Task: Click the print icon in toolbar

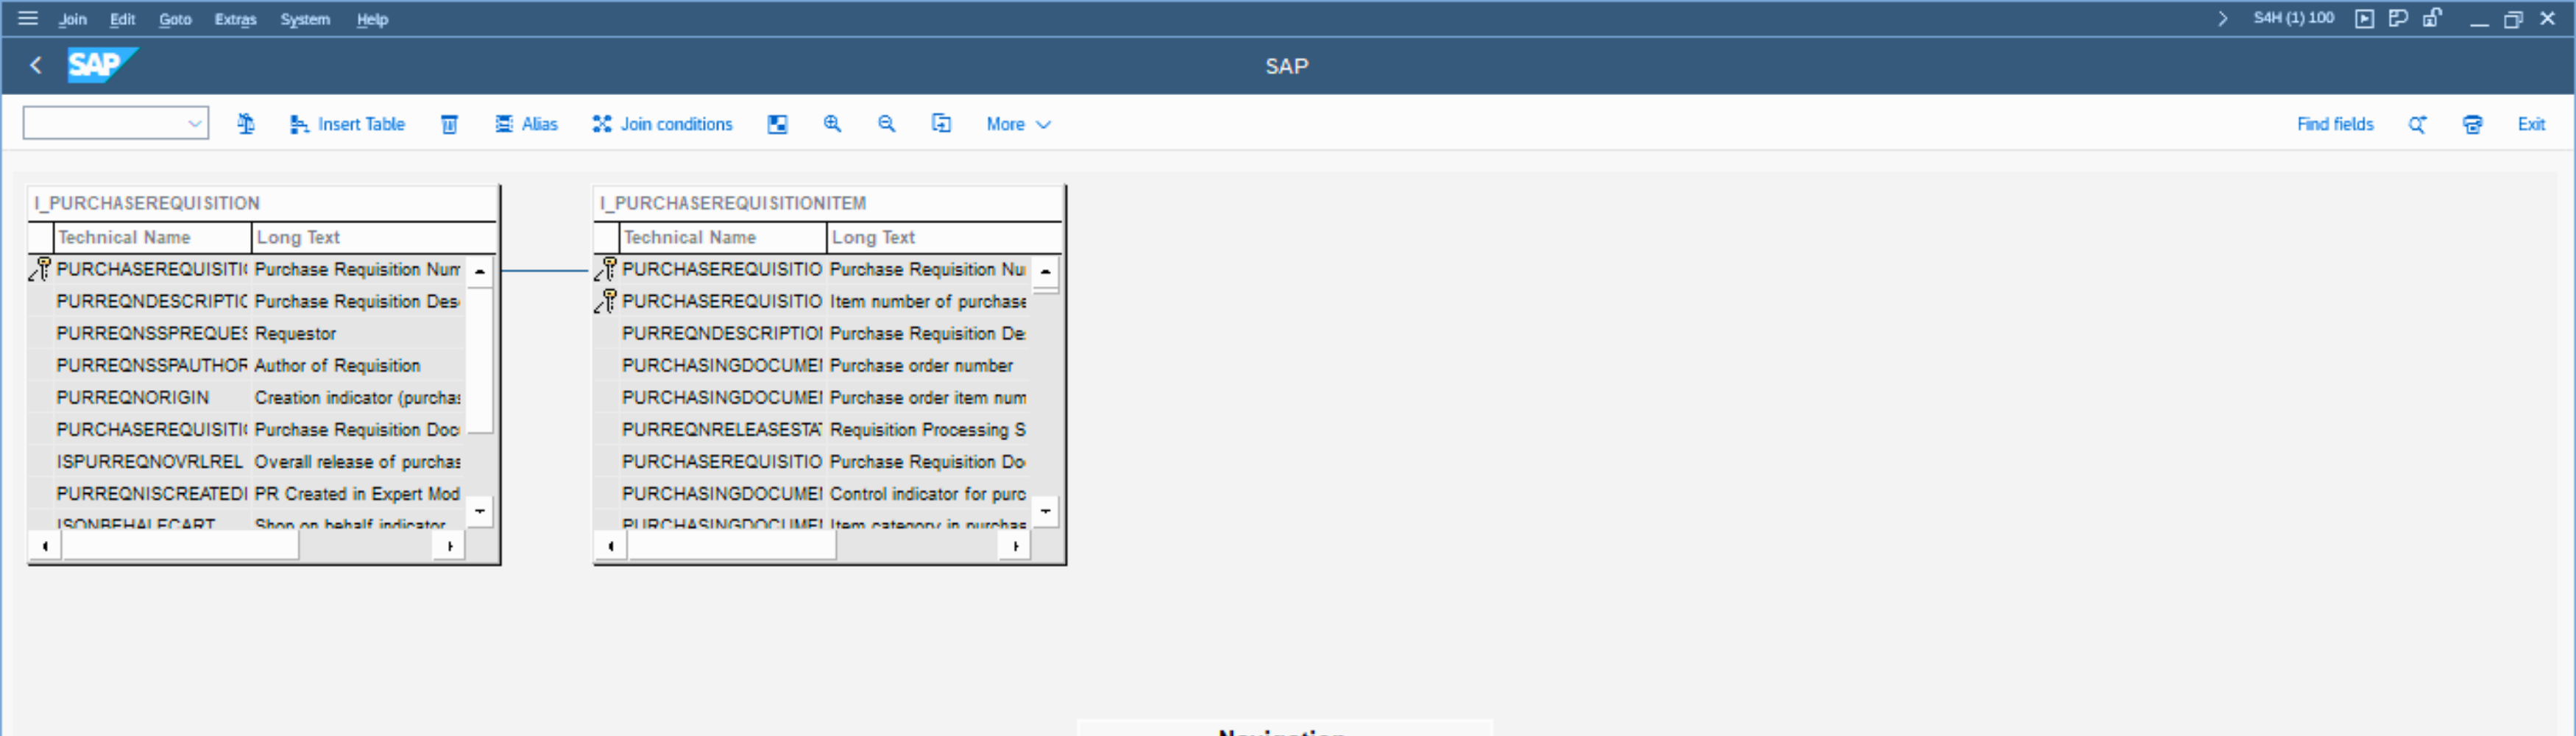Action: pos(2472,124)
